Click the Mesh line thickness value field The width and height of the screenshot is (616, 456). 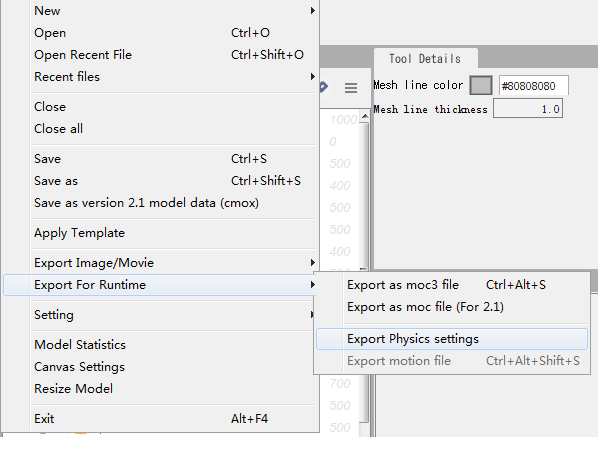pyautogui.click(x=528, y=109)
